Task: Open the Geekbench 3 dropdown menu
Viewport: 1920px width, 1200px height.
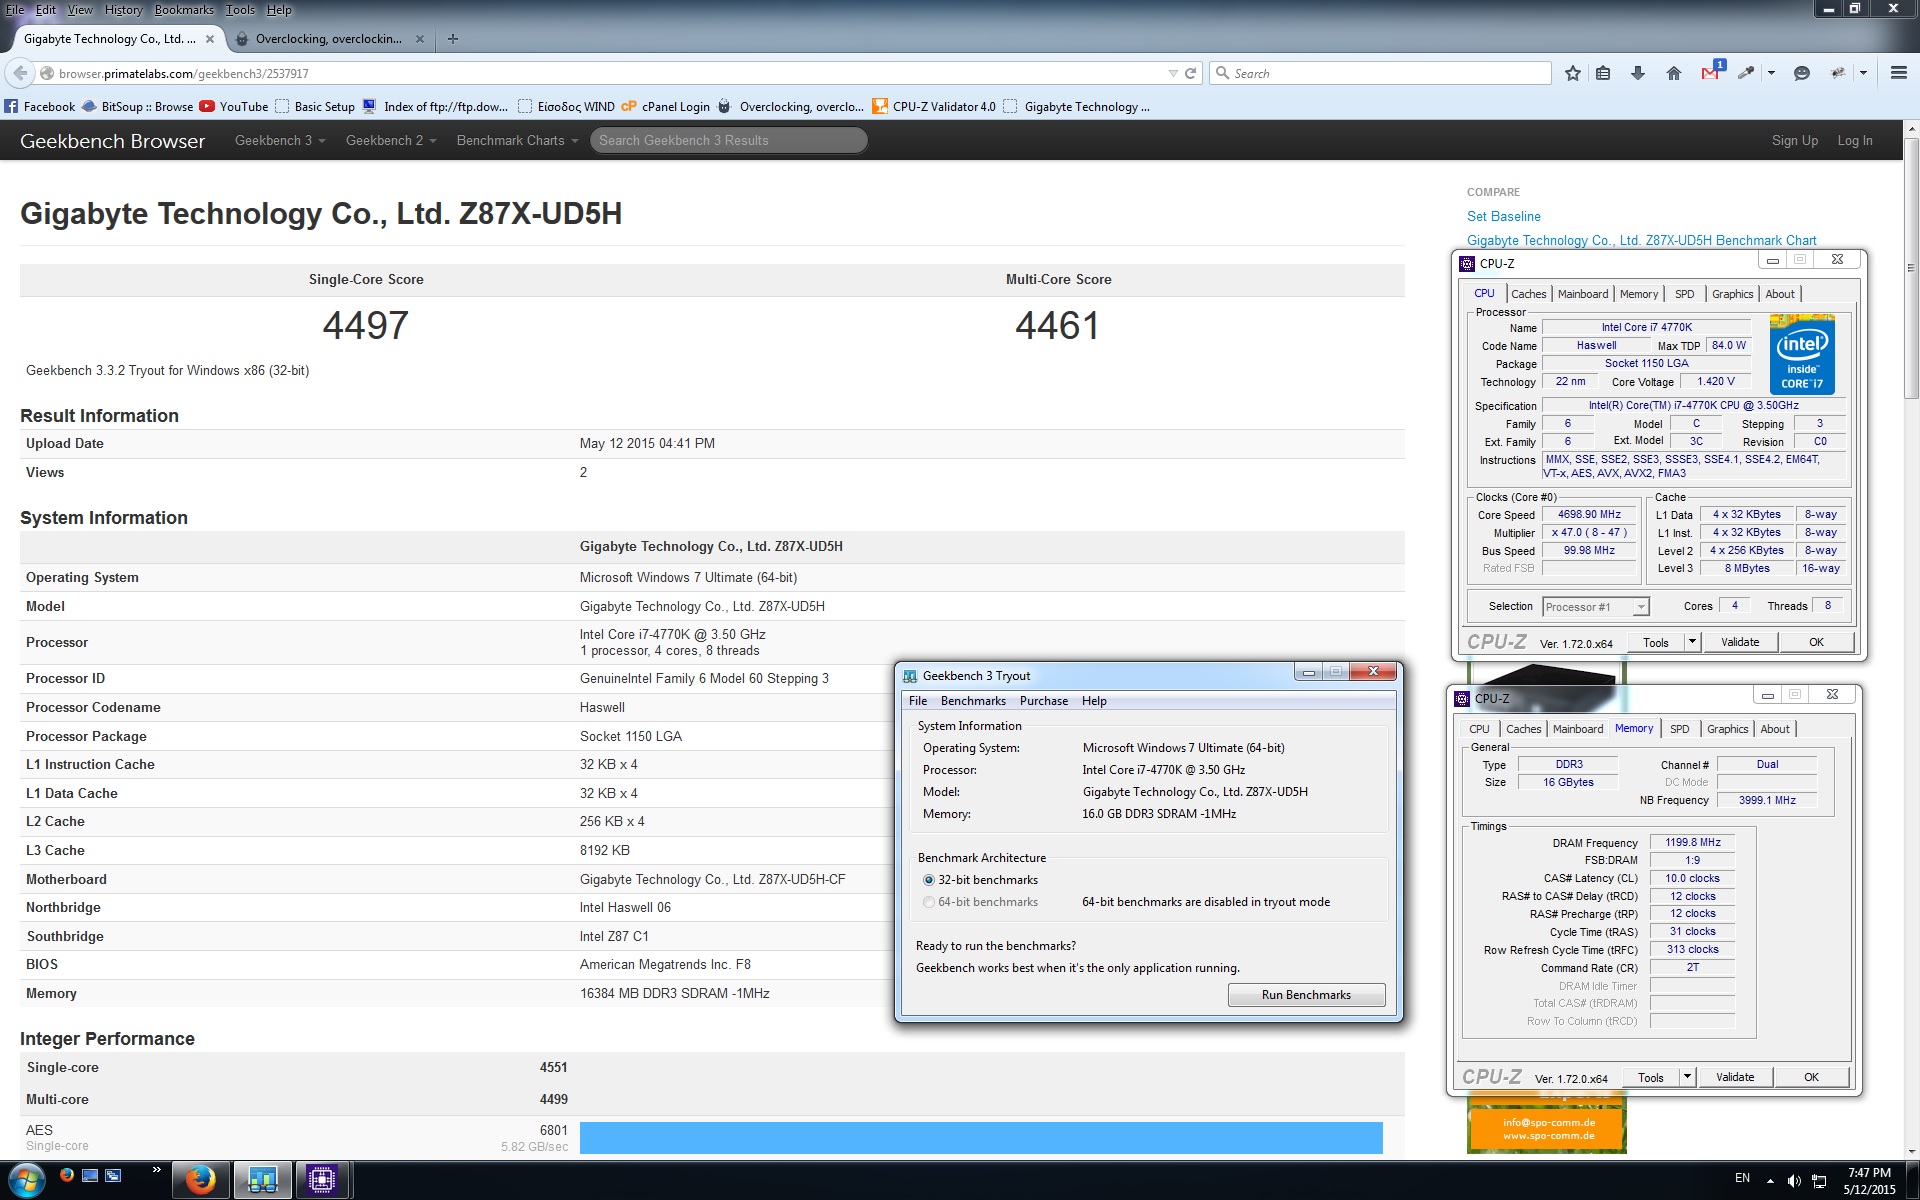Action: (x=280, y=141)
